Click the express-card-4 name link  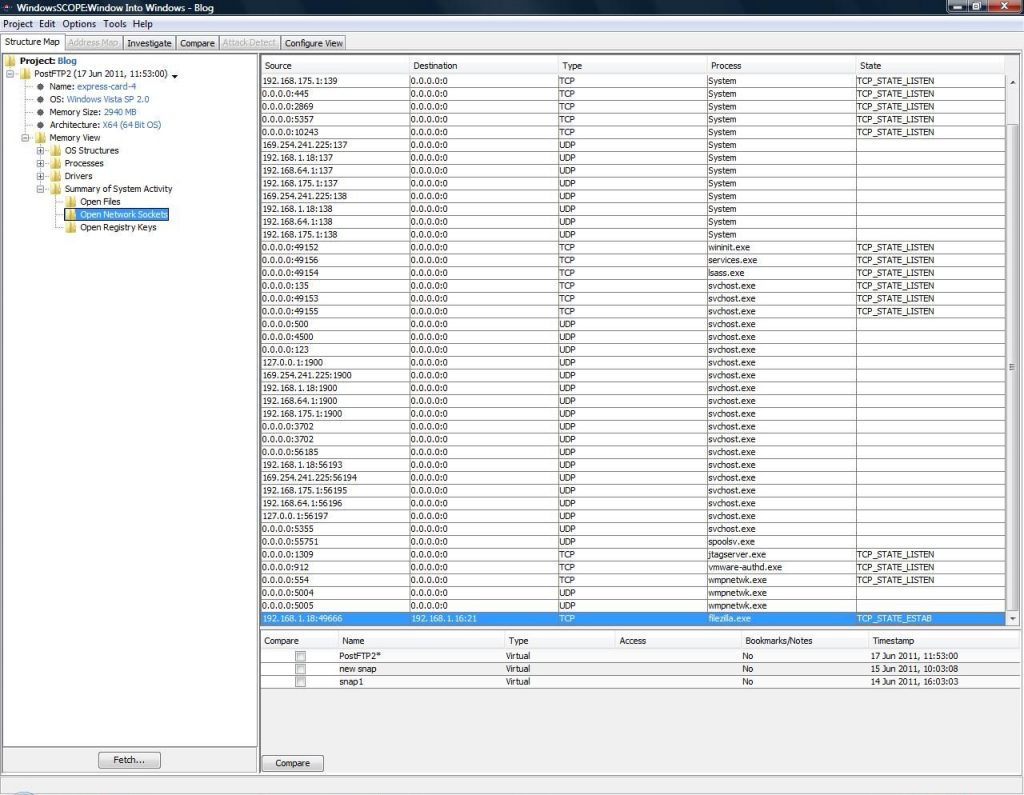[106, 86]
